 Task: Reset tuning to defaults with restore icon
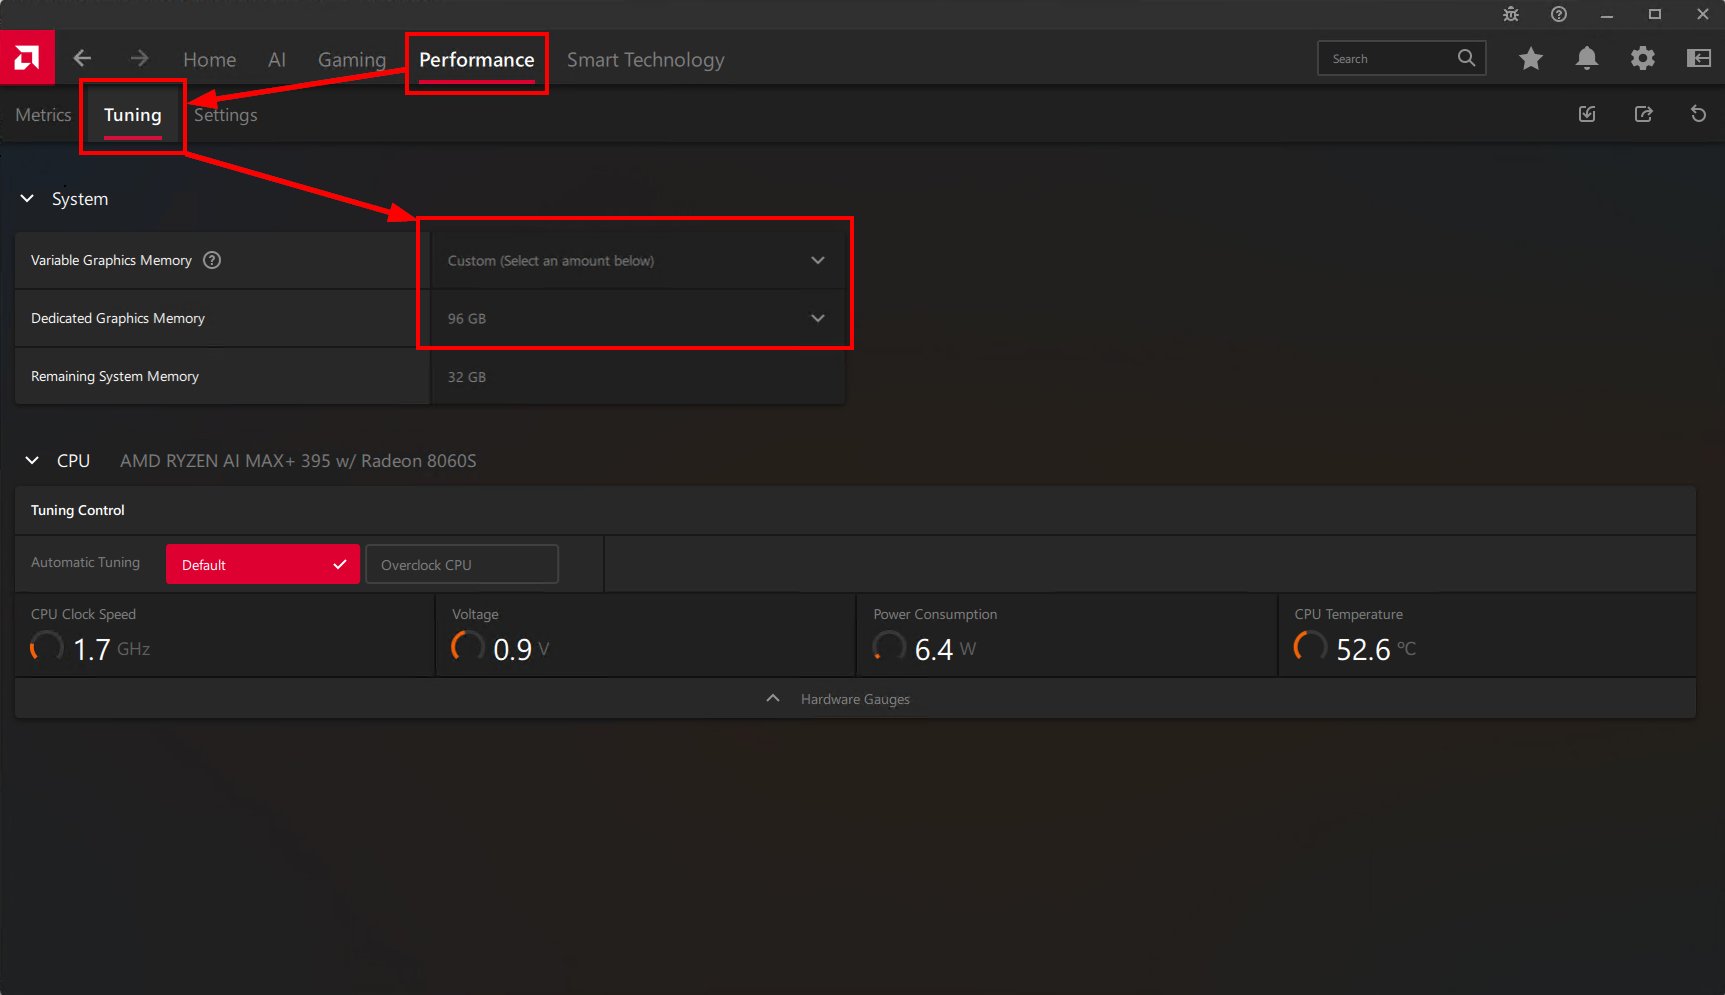[1698, 114]
